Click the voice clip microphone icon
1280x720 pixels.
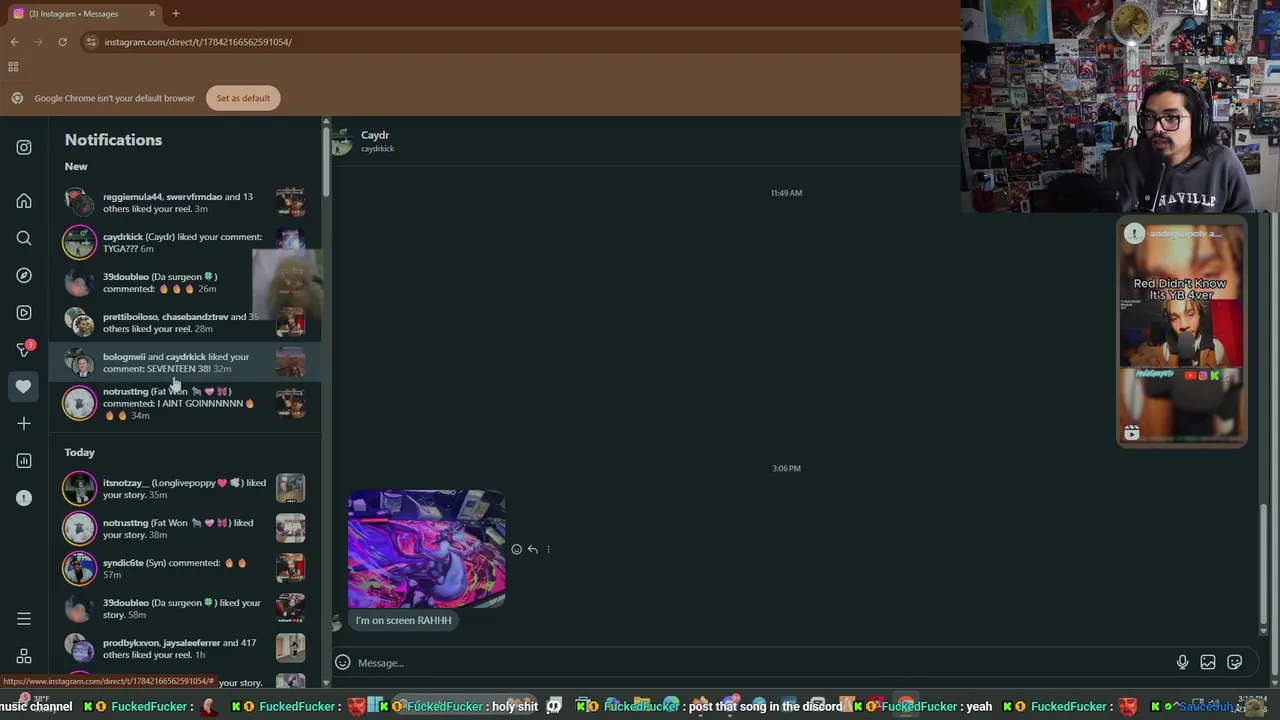click(1182, 662)
